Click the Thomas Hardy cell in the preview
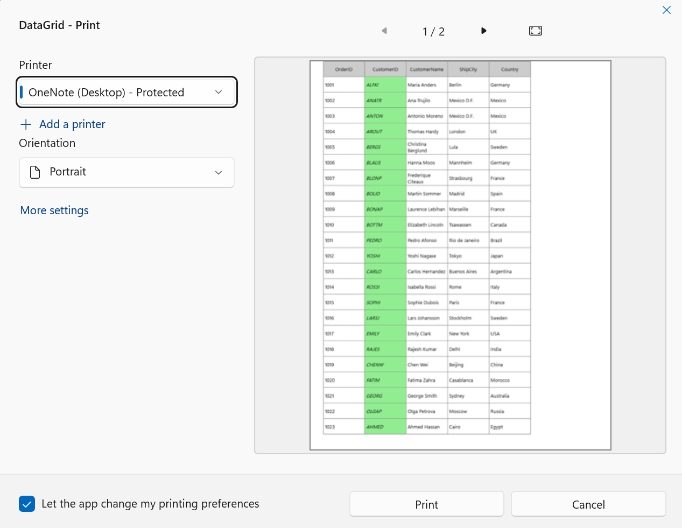This screenshot has width=682, height=528. pyautogui.click(x=427, y=131)
